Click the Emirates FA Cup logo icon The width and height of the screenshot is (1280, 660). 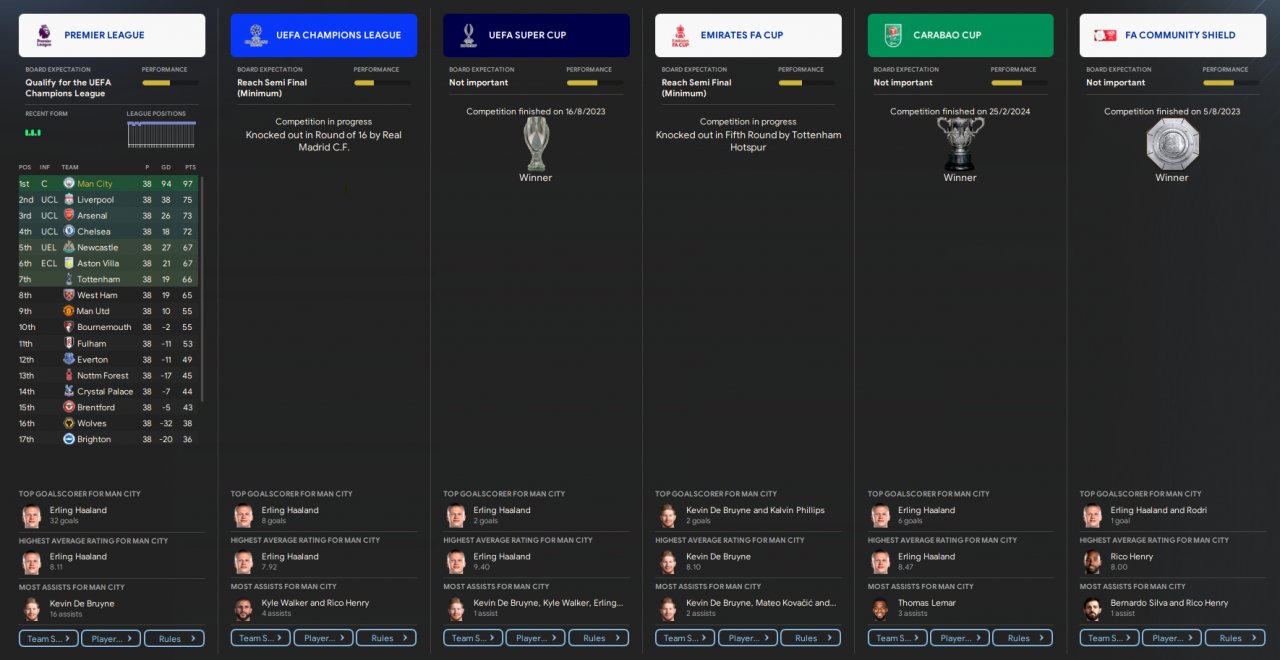click(680, 36)
